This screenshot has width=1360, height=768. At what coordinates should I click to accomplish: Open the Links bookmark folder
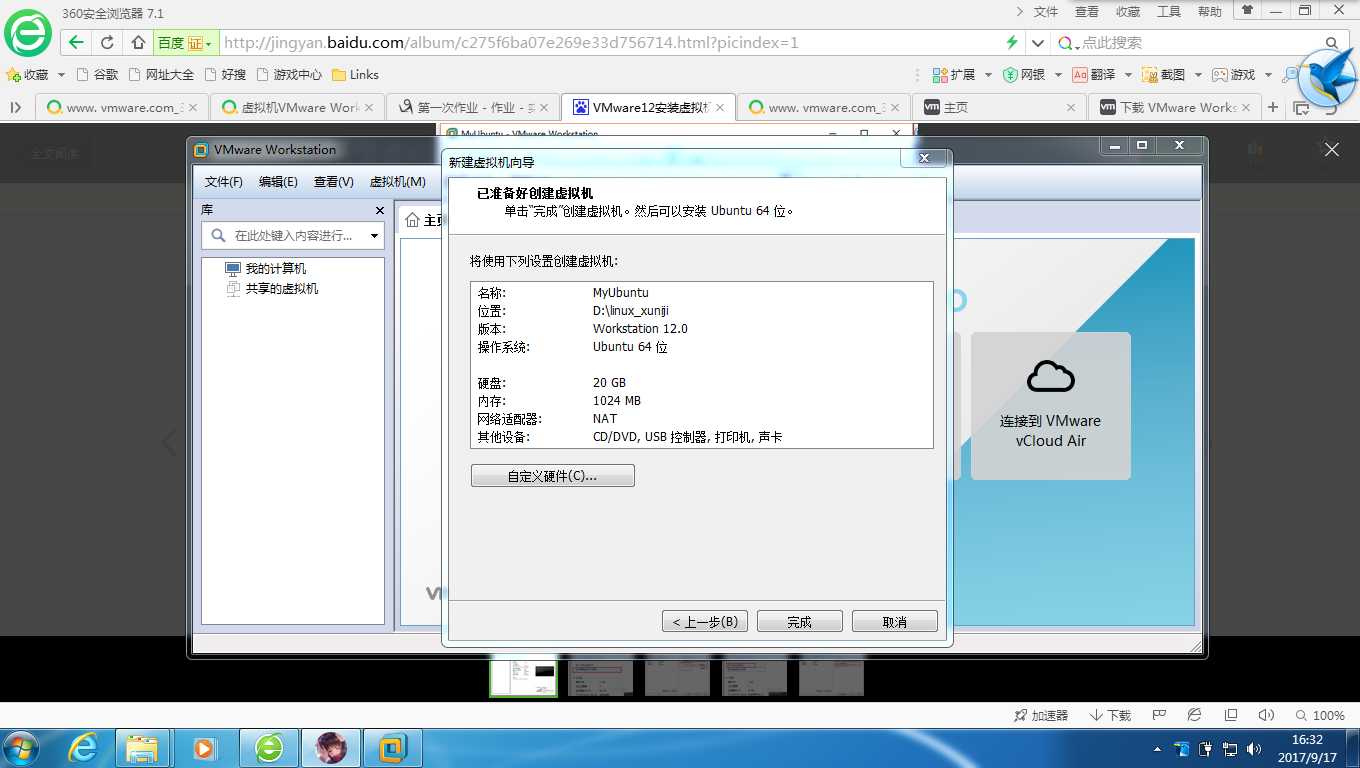click(x=355, y=75)
